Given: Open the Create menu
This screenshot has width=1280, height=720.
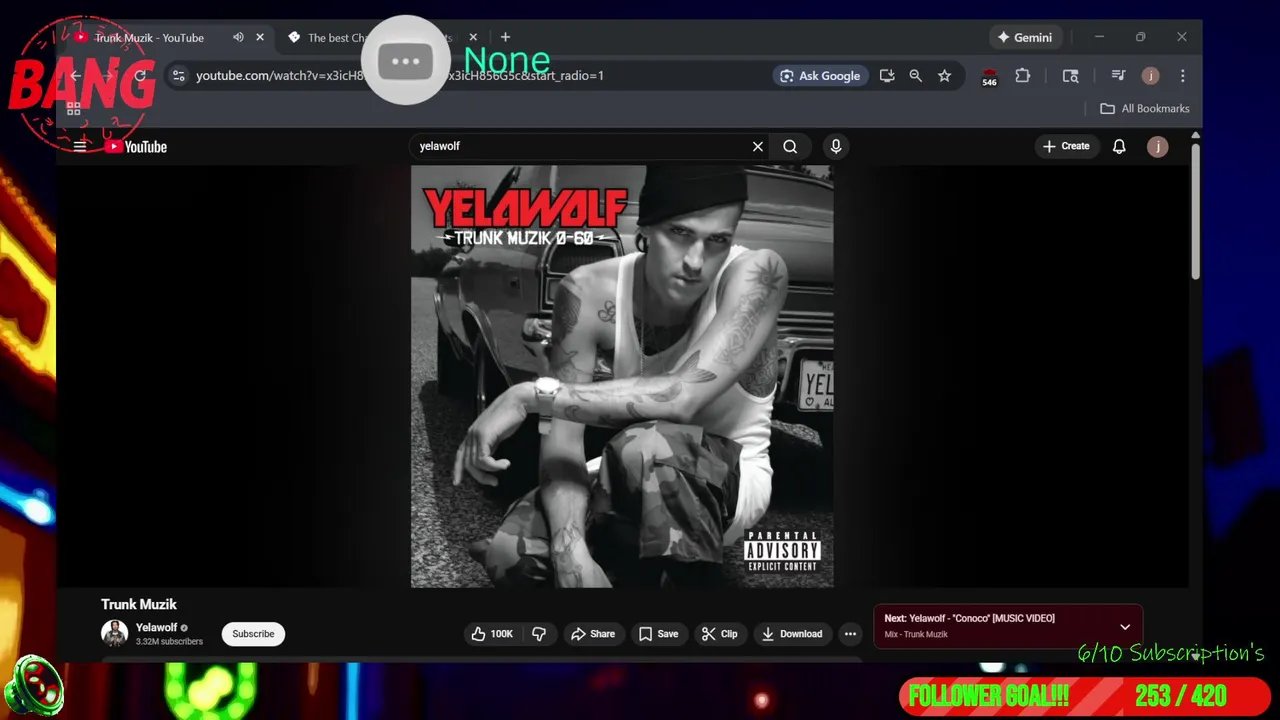Looking at the screenshot, I should pyautogui.click(x=1066, y=146).
